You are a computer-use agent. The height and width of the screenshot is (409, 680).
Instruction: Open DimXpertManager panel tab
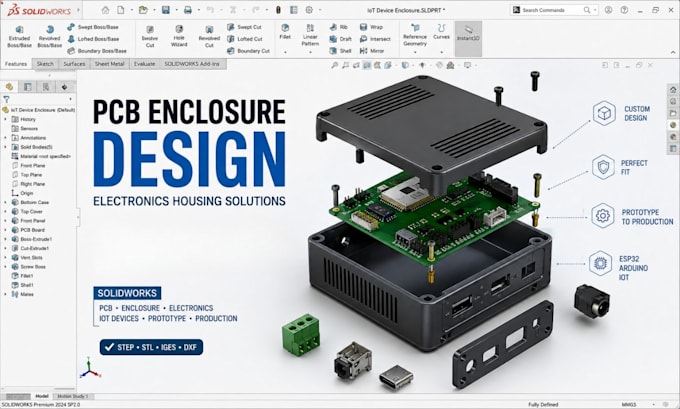64,87
